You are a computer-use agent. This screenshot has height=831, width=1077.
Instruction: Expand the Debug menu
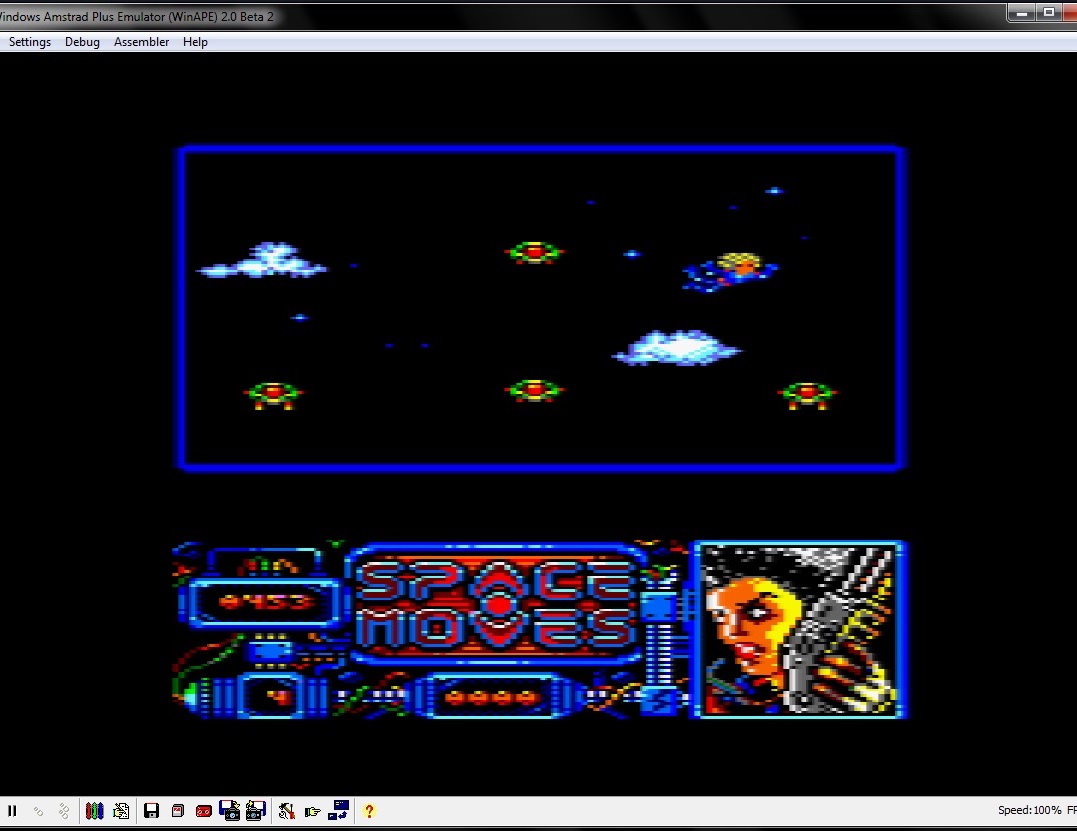(x=82, y=42)
